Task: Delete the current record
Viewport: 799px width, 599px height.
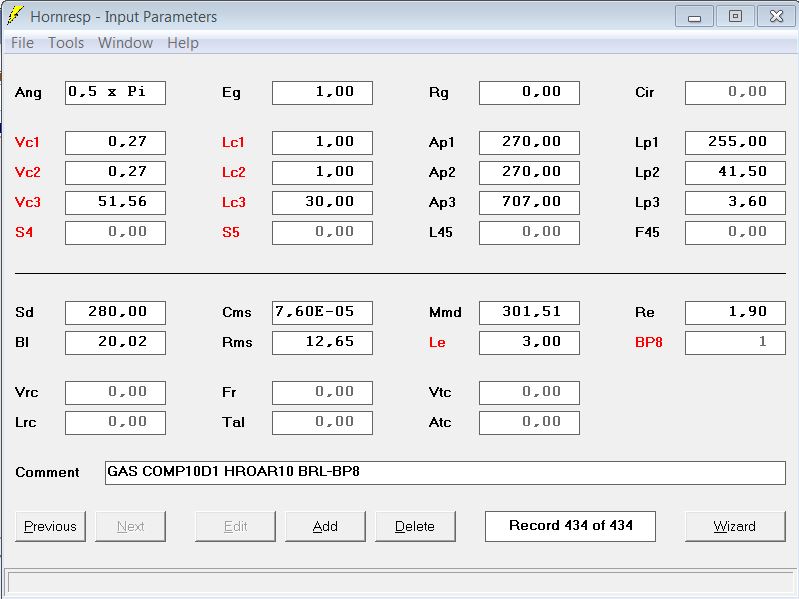Action: coord(415,526)
